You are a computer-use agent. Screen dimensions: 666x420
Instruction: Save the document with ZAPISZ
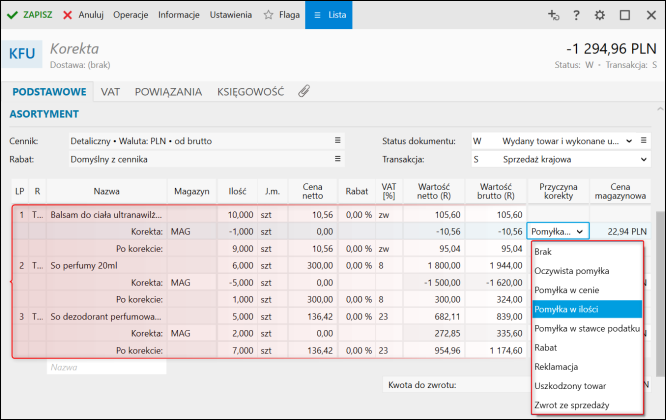pyautogui.click(x=29, y=15)
